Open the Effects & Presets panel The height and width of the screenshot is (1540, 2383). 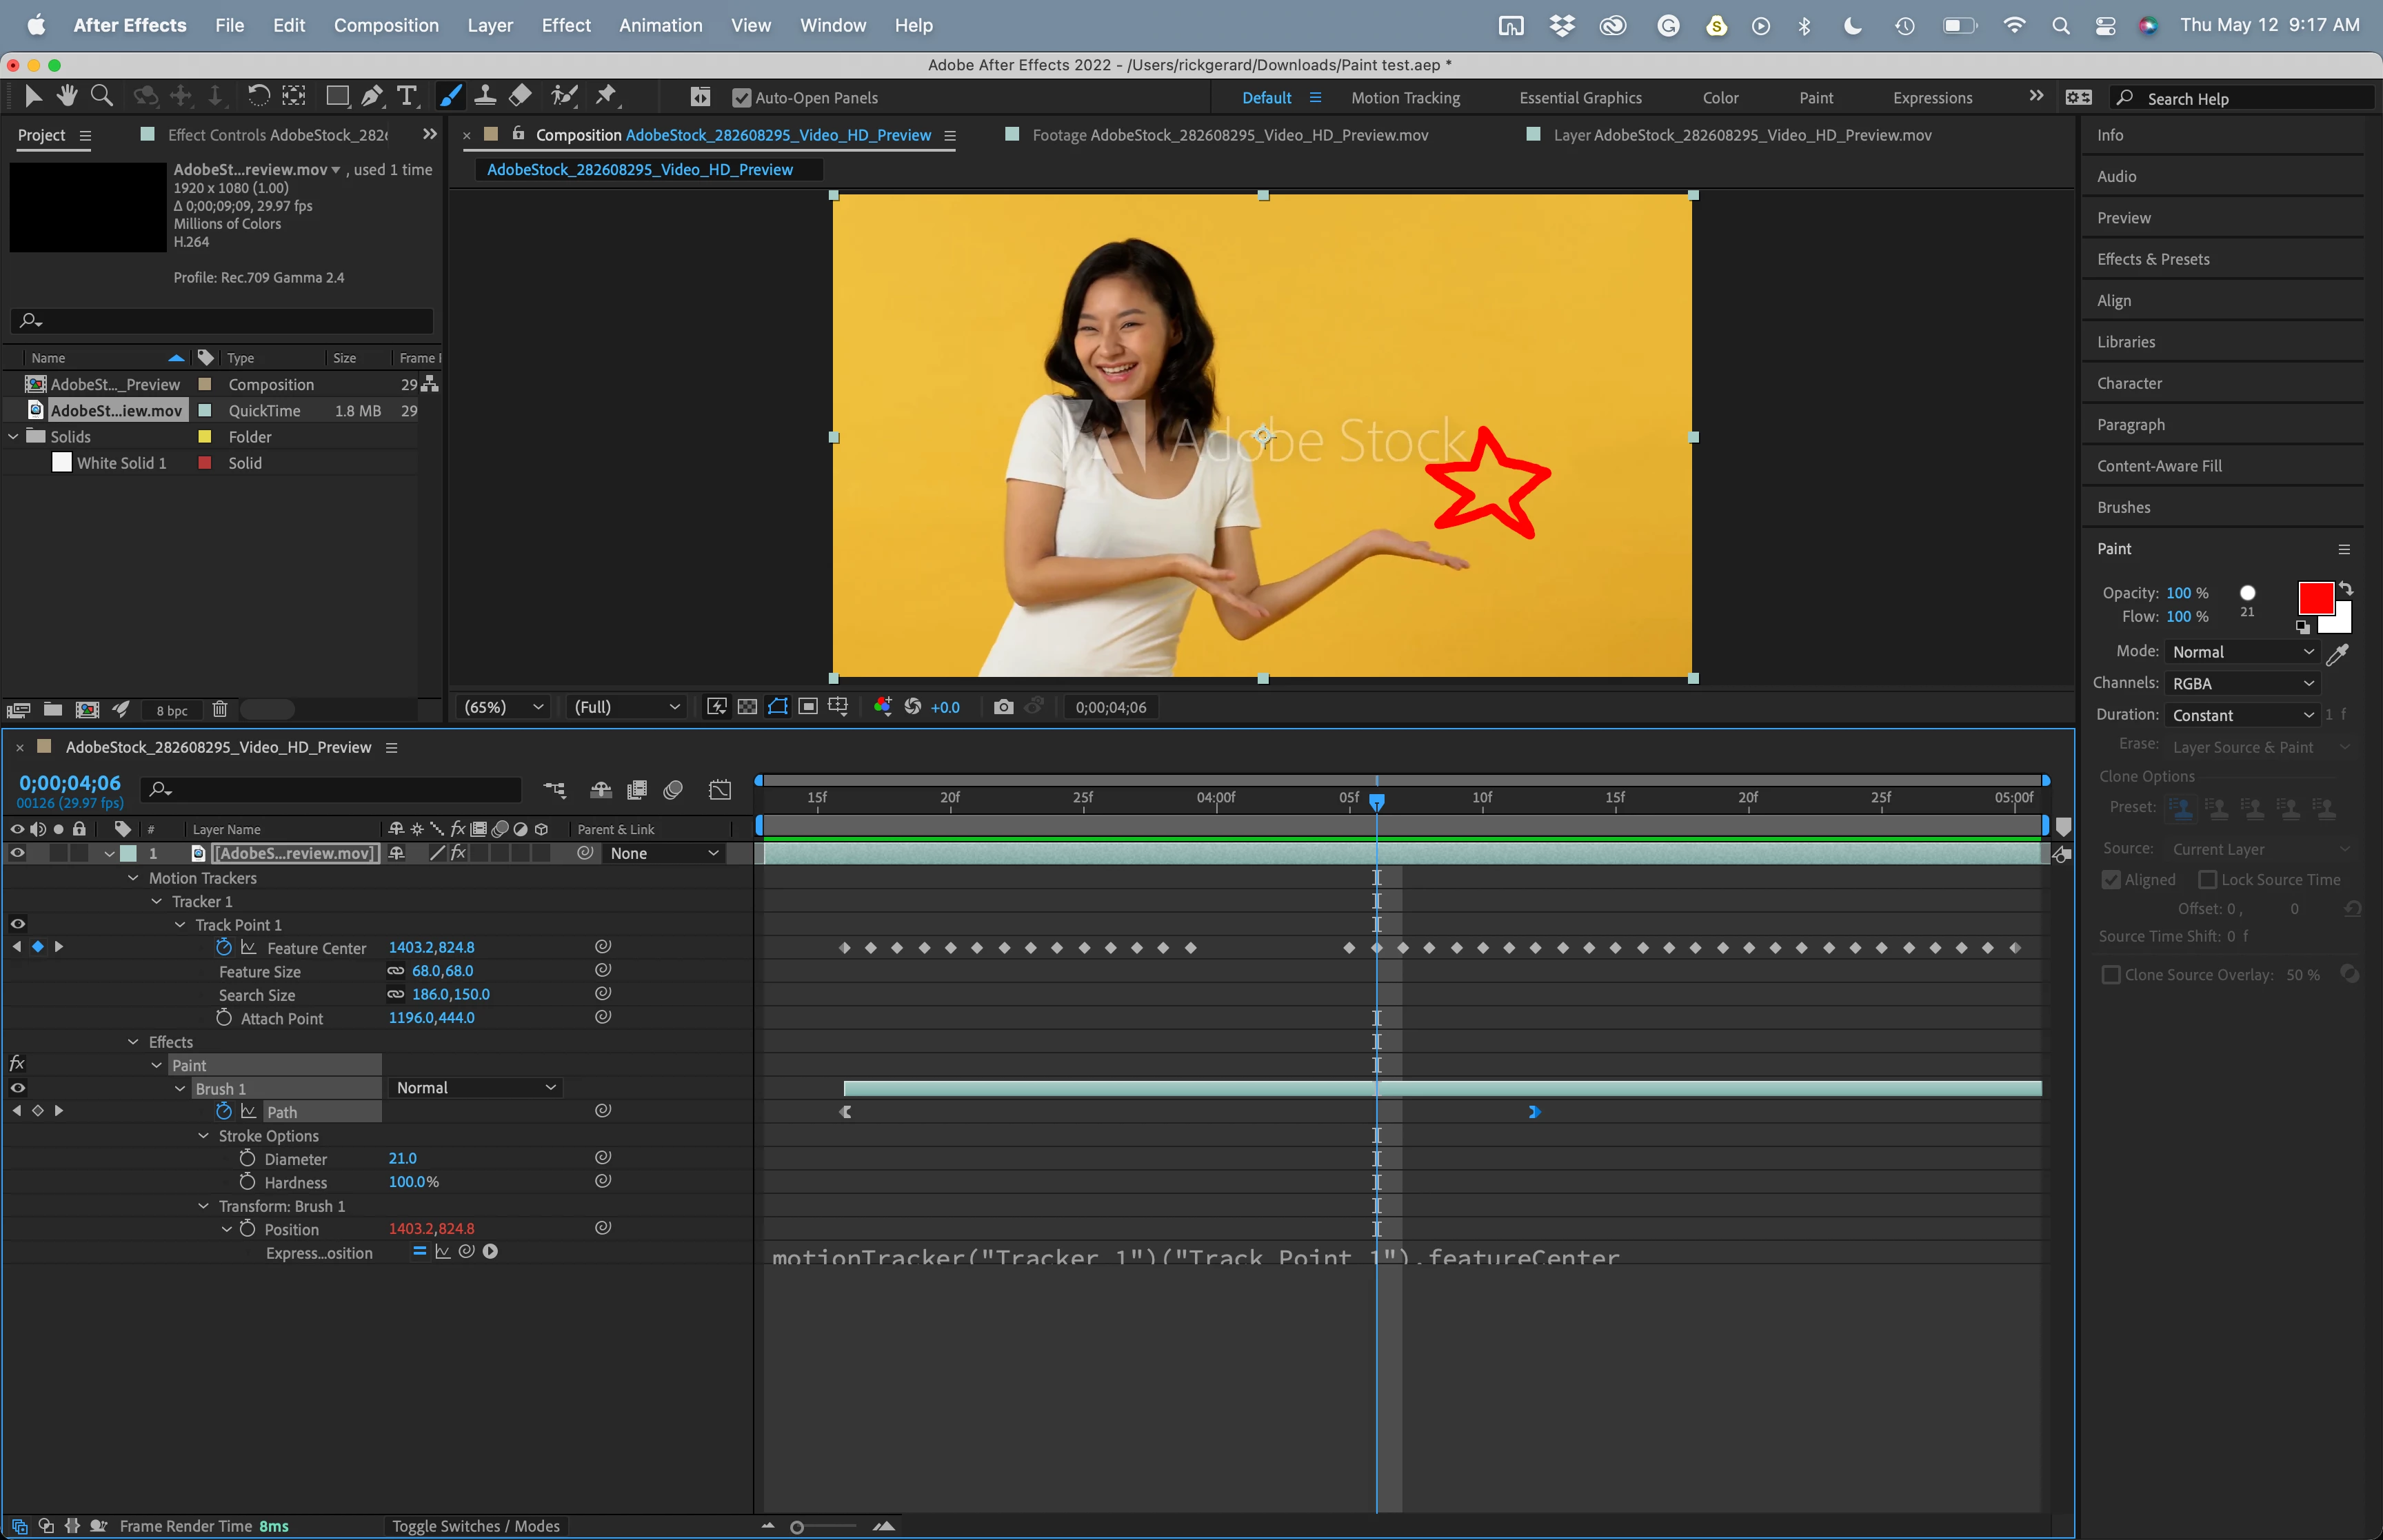2153,259
